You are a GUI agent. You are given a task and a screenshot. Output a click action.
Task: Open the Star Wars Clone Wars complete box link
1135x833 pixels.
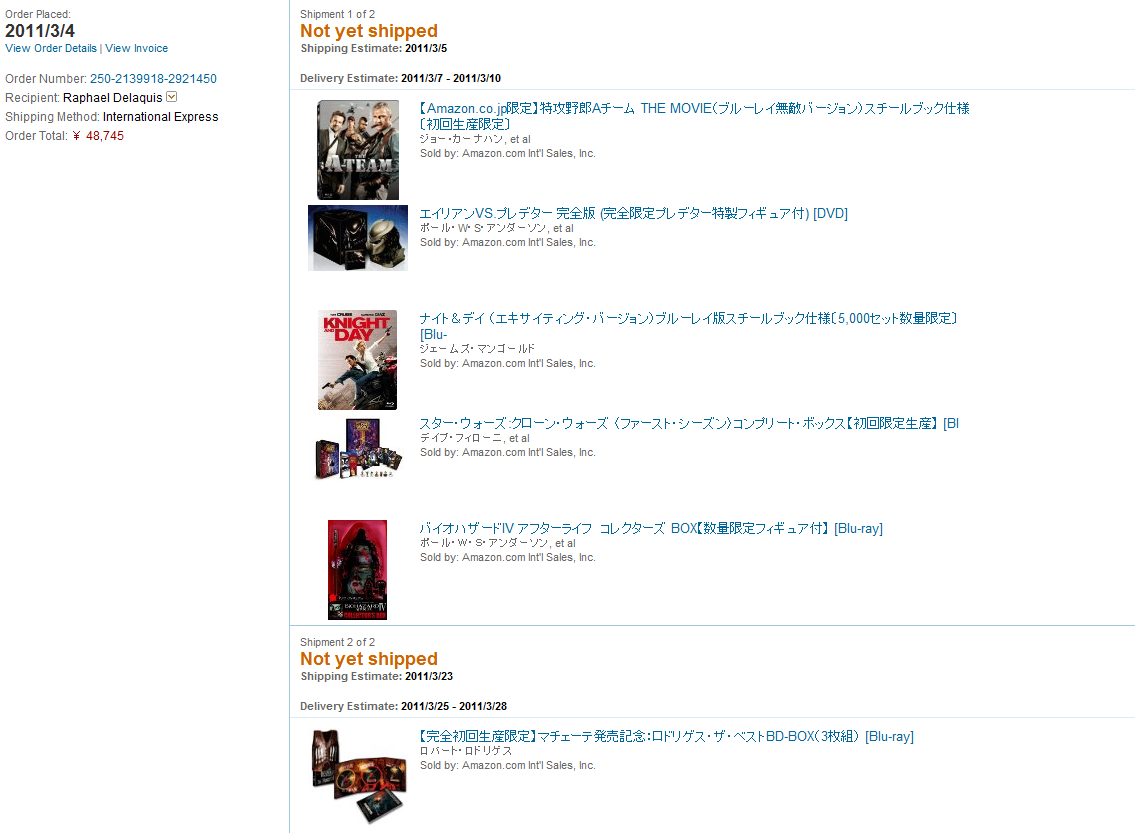(x=689, y=423)
